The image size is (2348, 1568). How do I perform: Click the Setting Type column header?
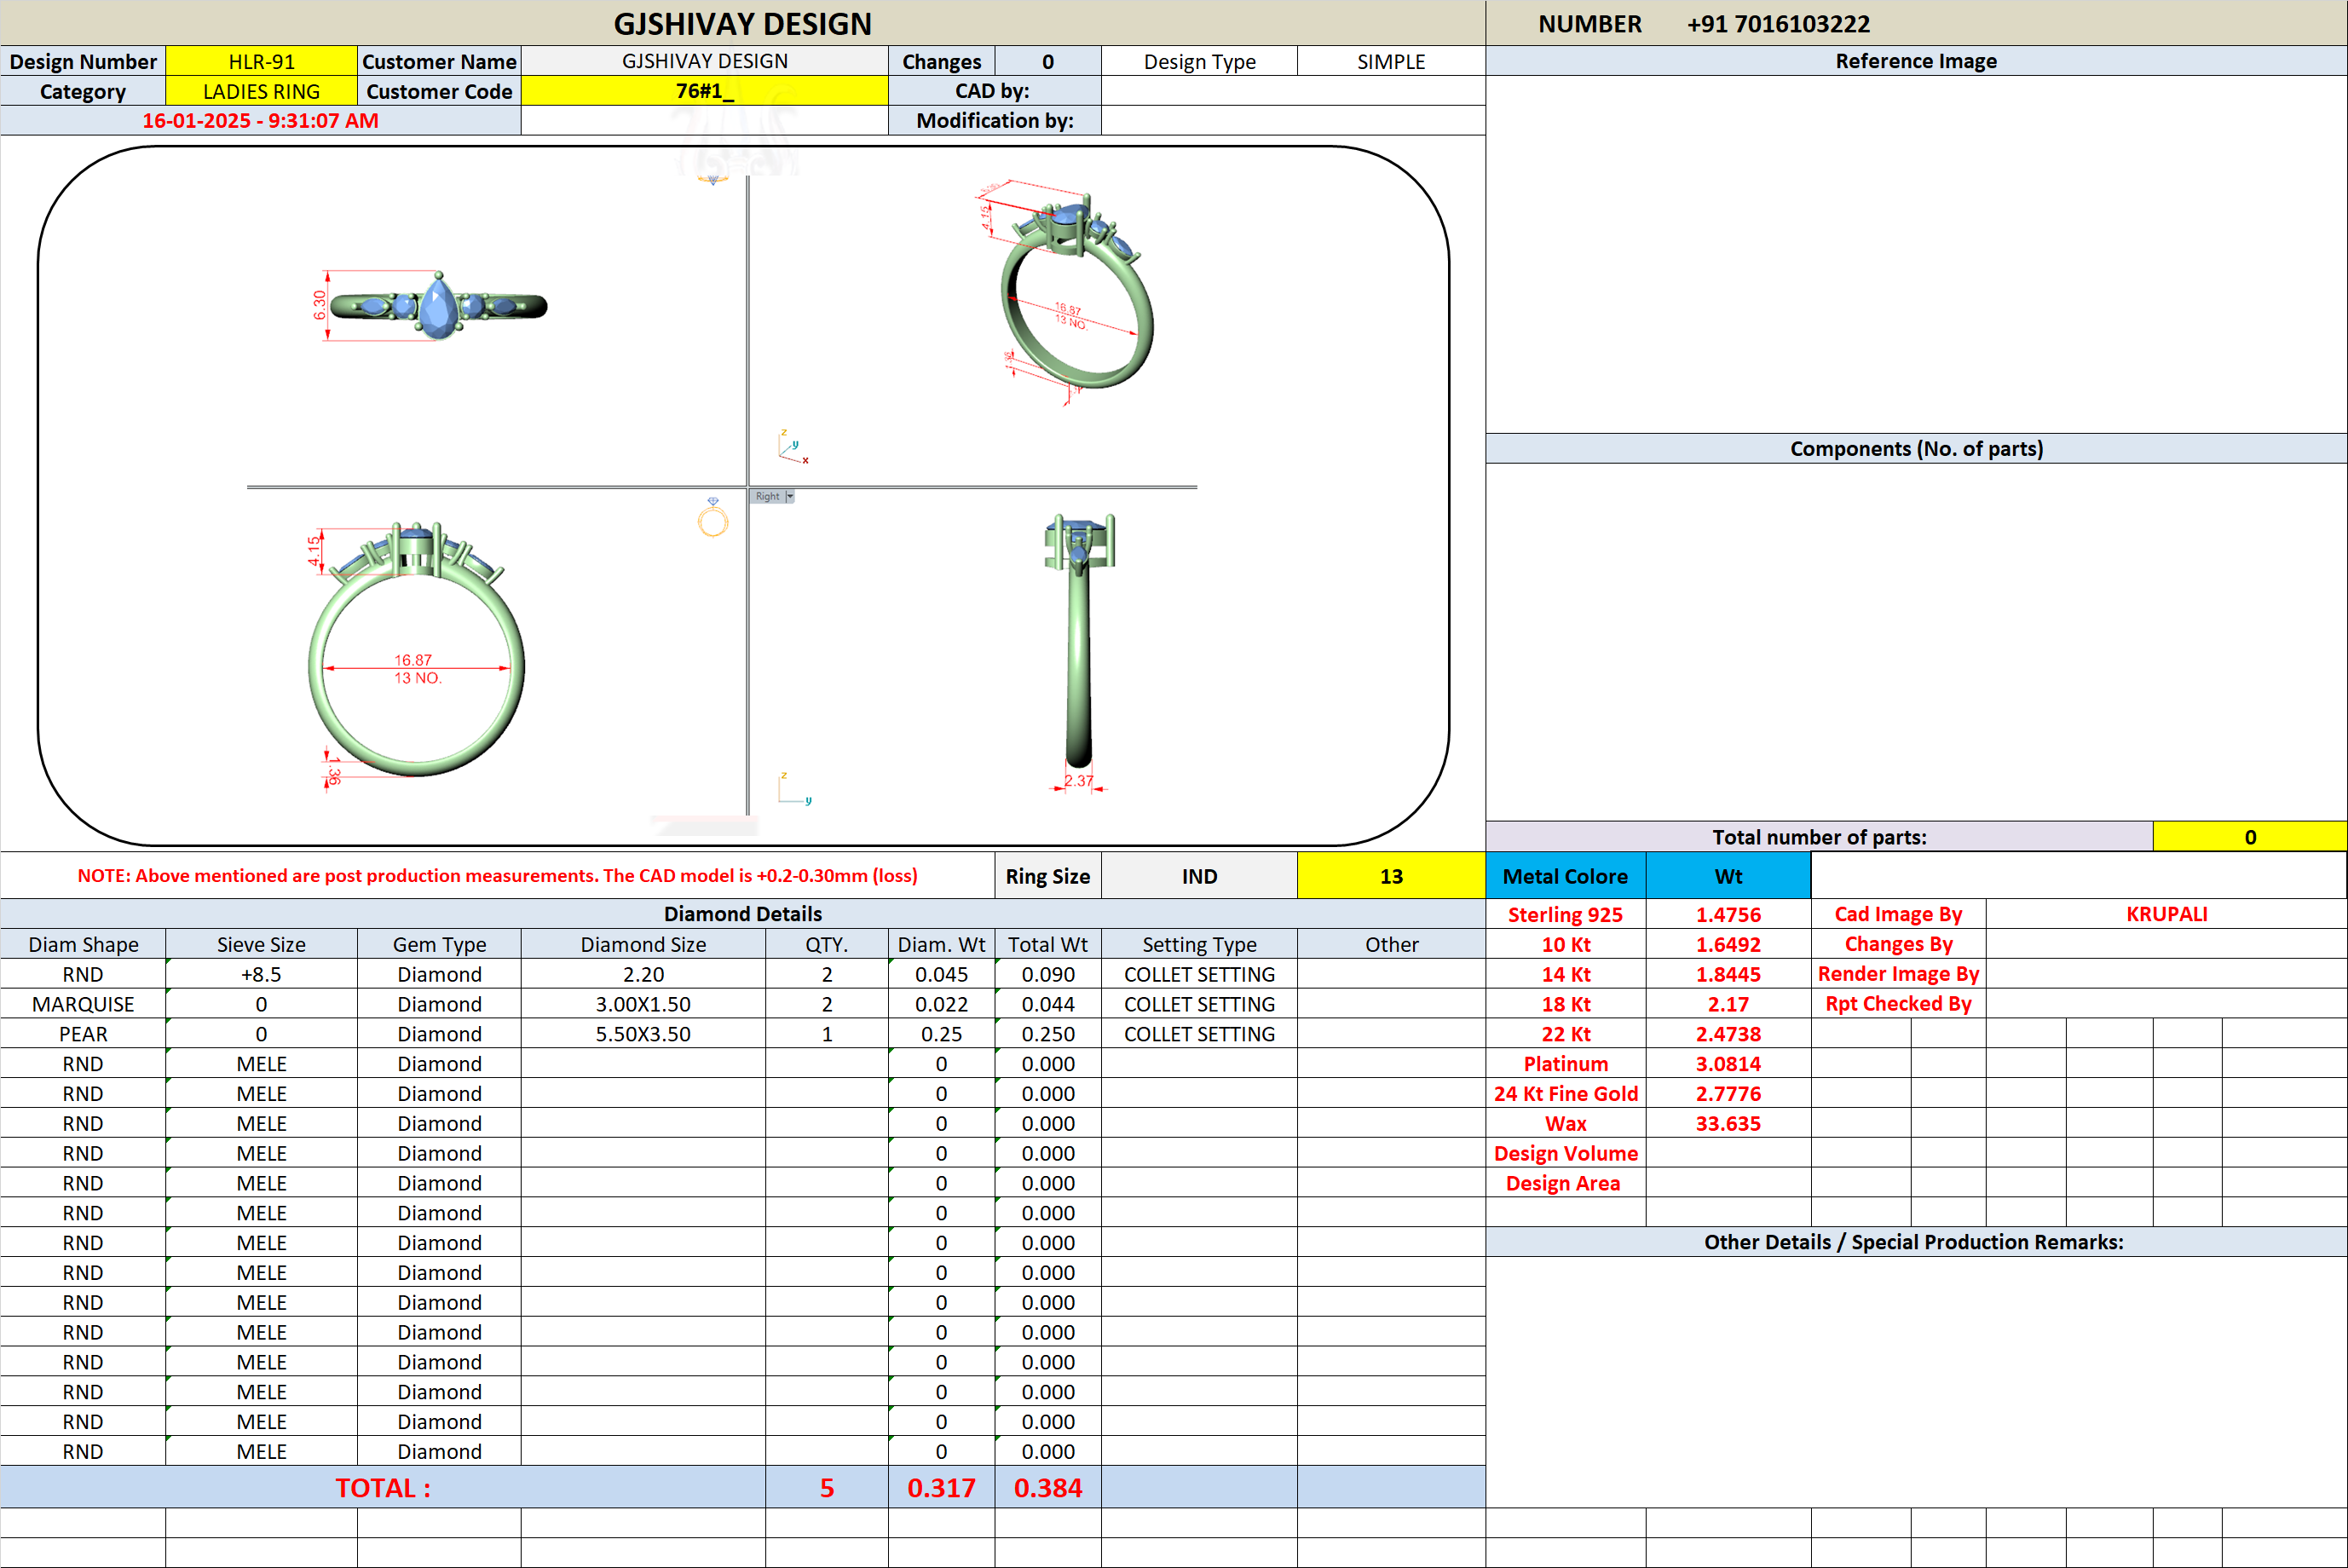point(1199,944)
